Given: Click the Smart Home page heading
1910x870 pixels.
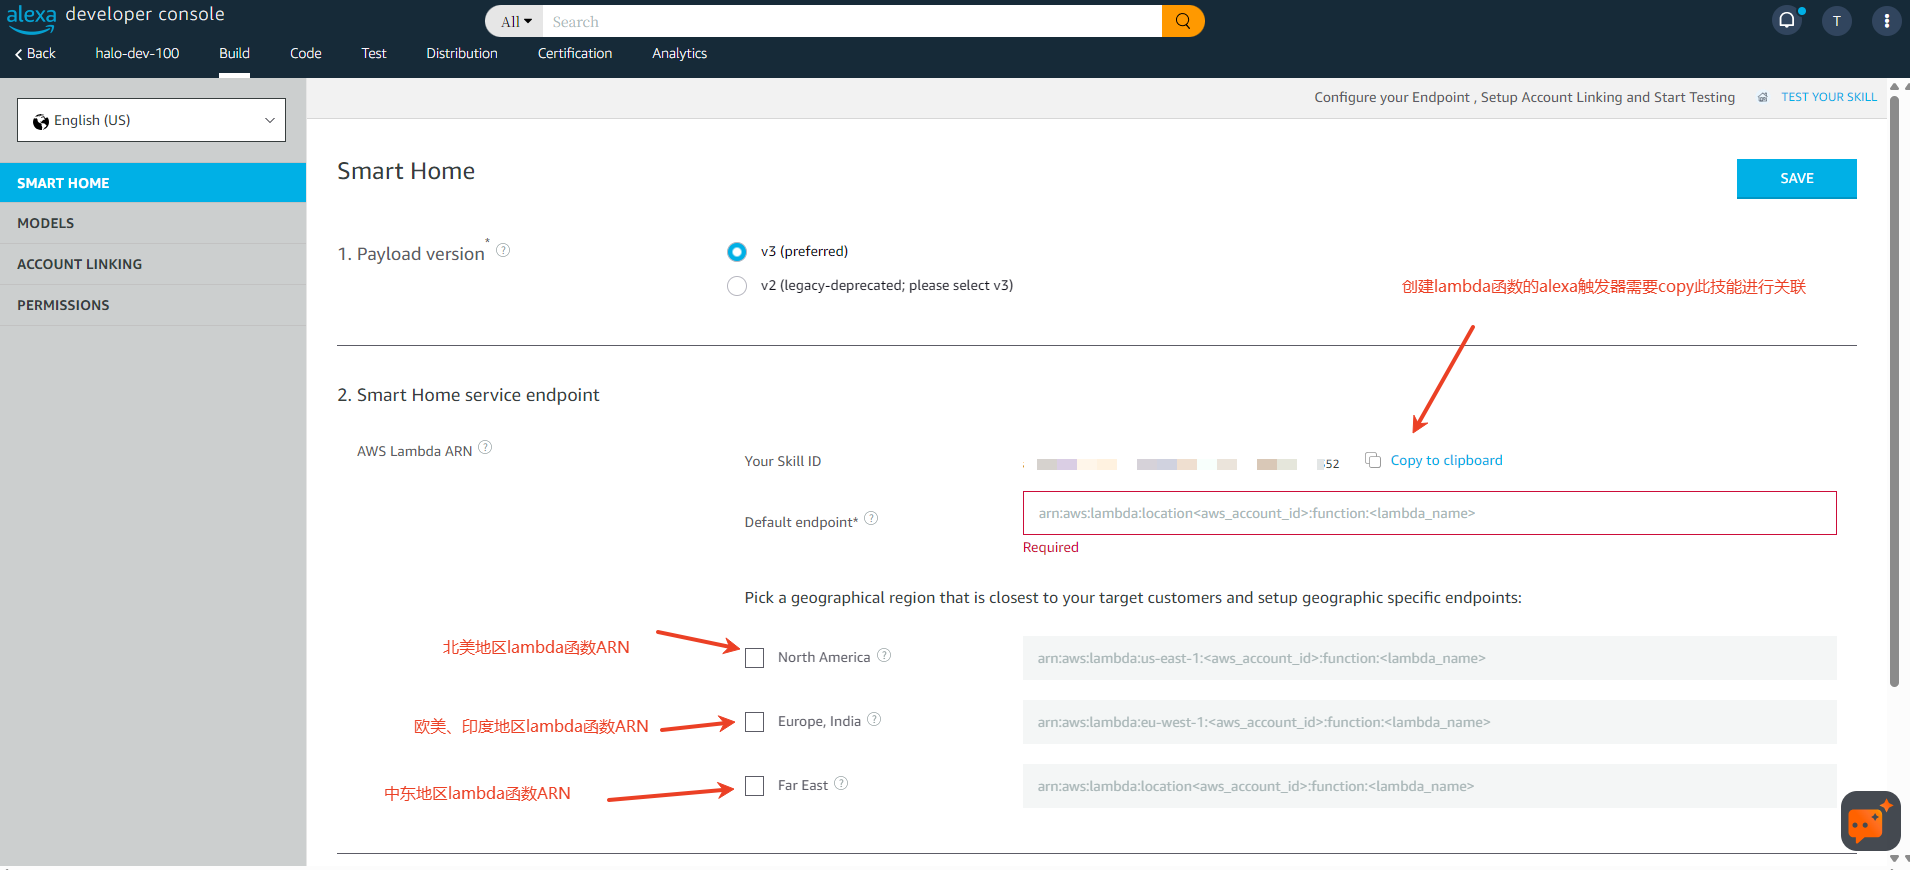Looking at the screenshot, I should [x=406, y=171].
